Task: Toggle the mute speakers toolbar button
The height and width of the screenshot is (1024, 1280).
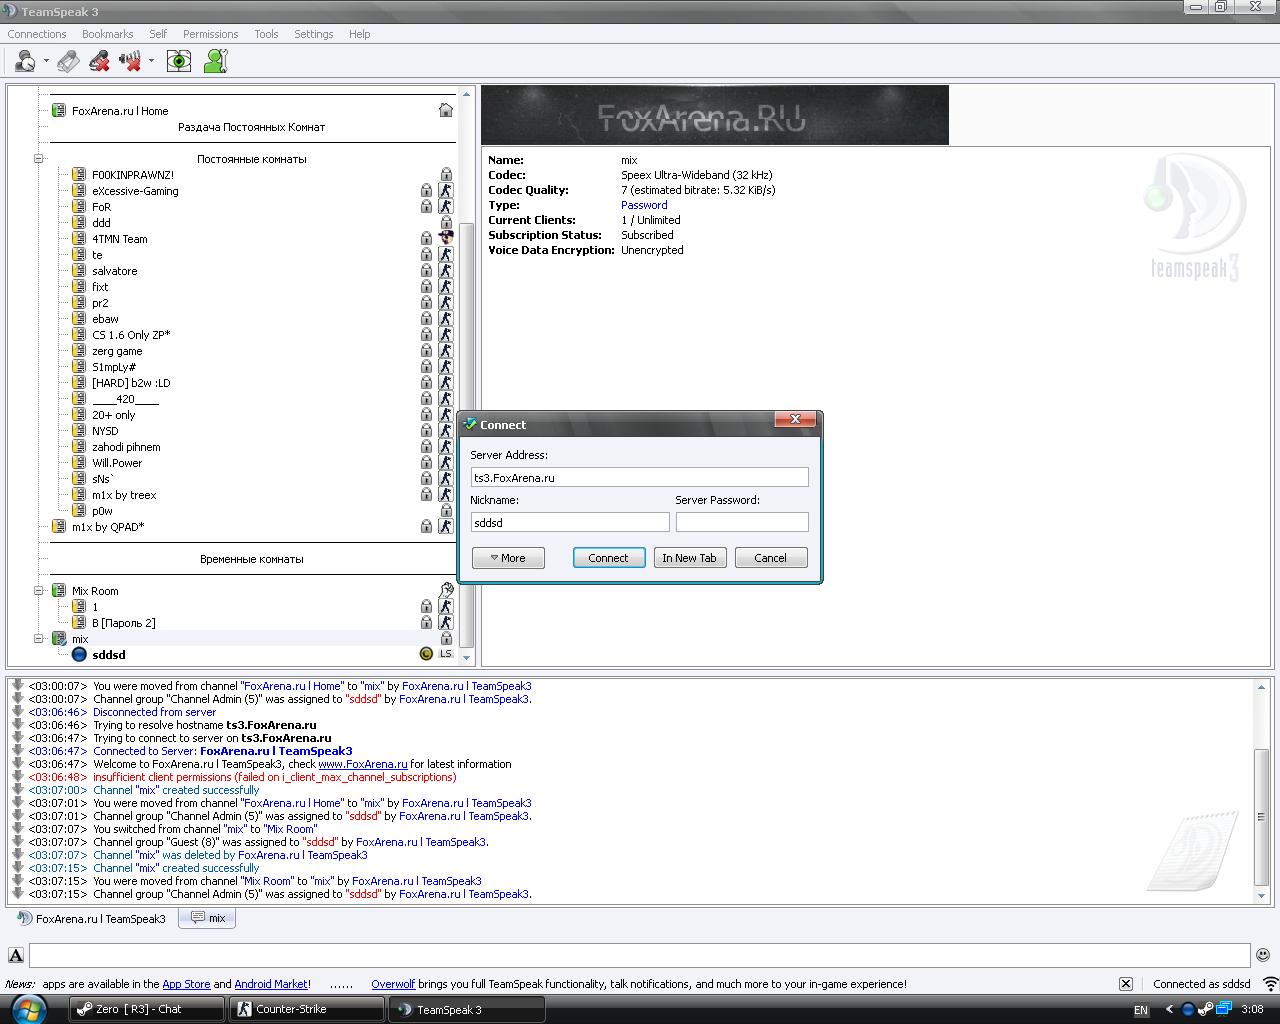Action: pos(130,62)
